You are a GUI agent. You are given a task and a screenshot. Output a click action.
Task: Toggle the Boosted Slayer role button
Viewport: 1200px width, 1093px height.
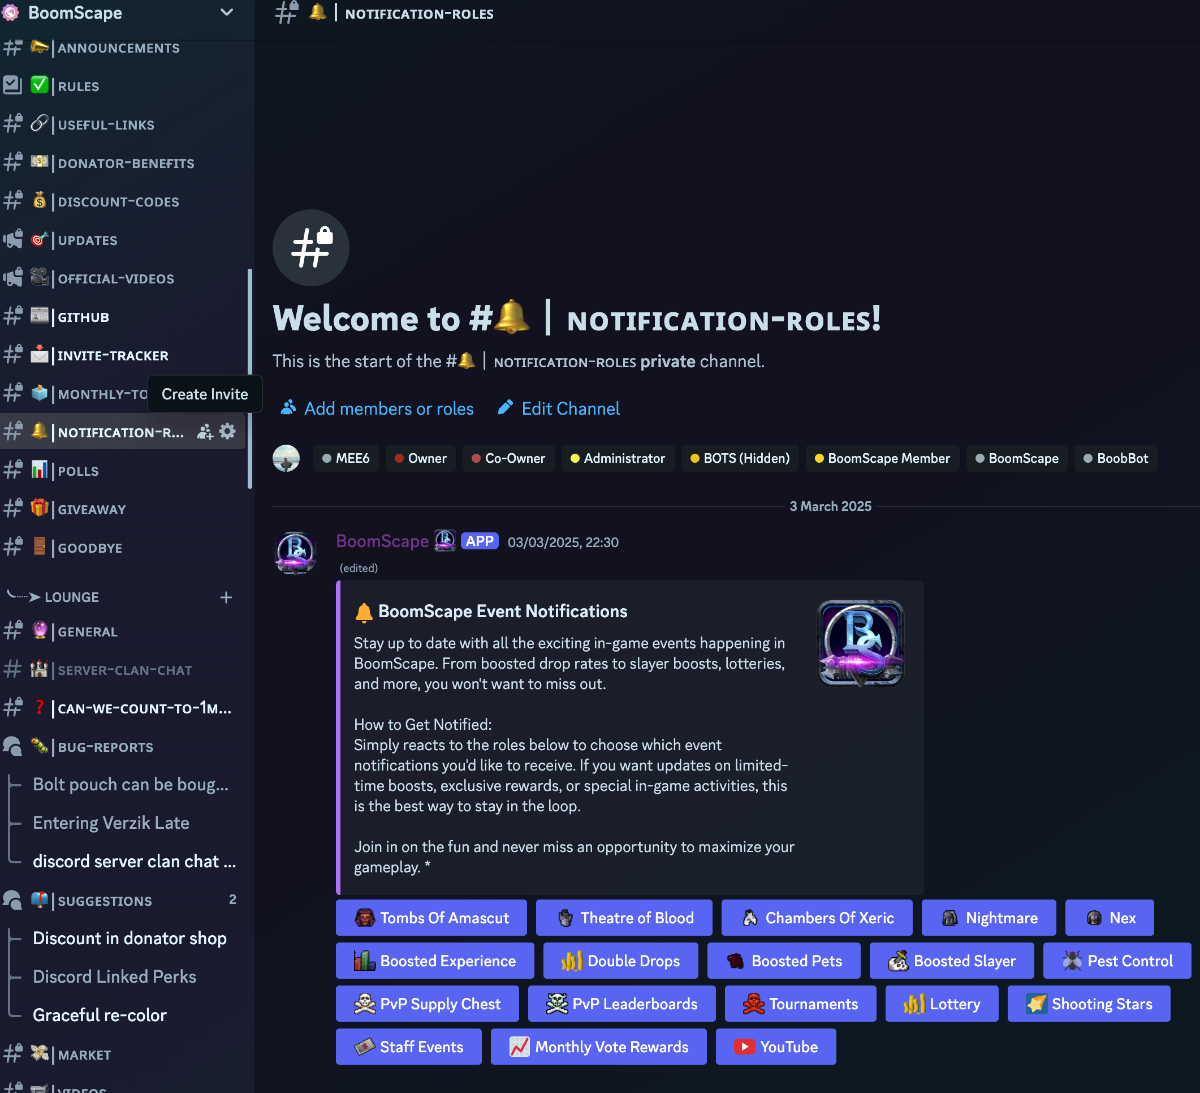[953, 961]
